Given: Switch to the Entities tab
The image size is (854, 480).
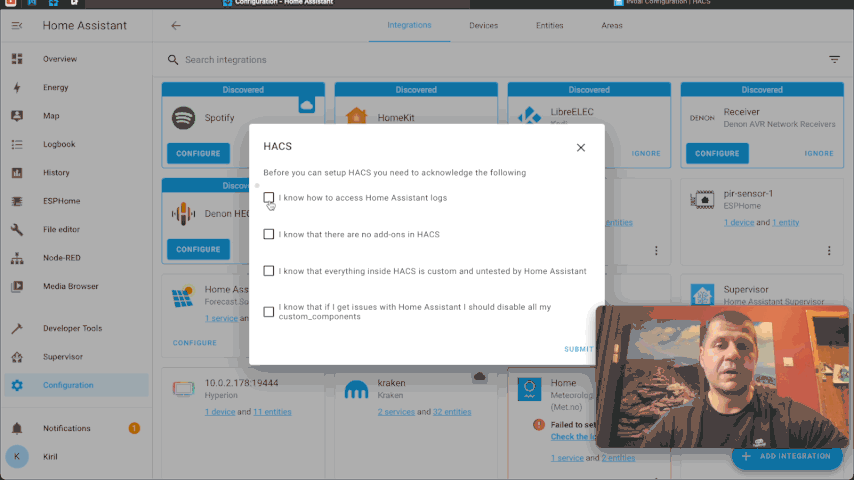Looking at the screenshot, I should coord(549,26).
